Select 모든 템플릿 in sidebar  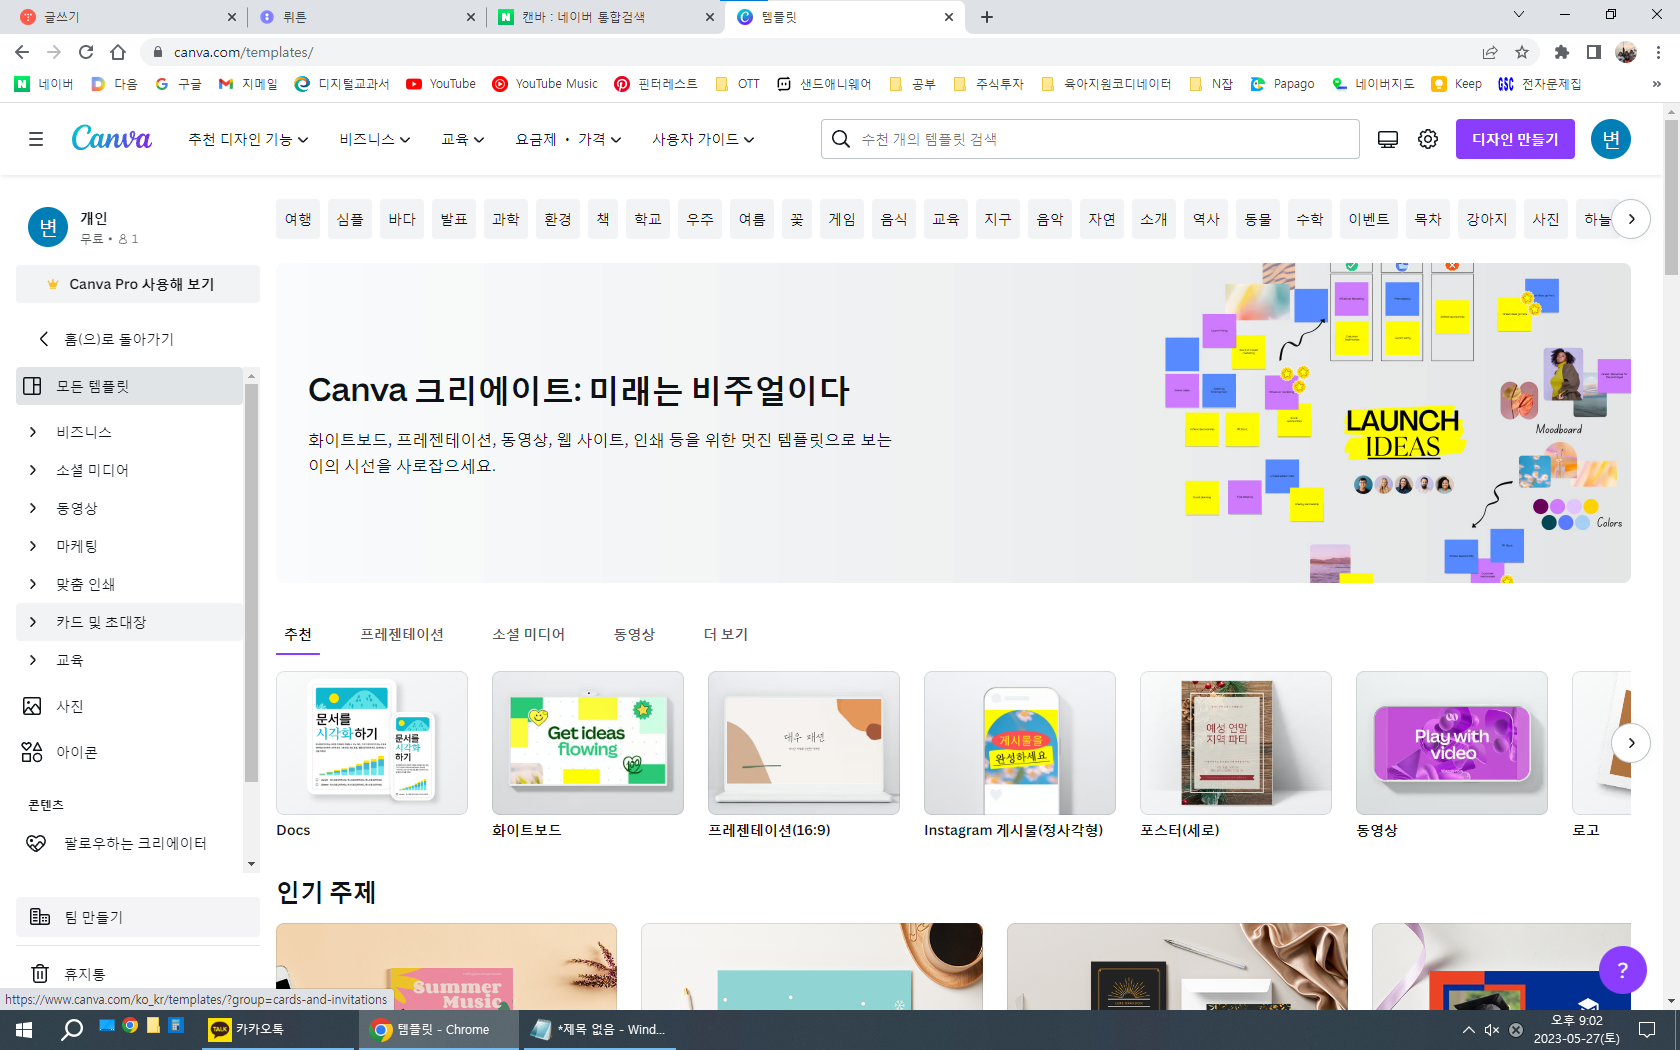[x=130, y=386]
